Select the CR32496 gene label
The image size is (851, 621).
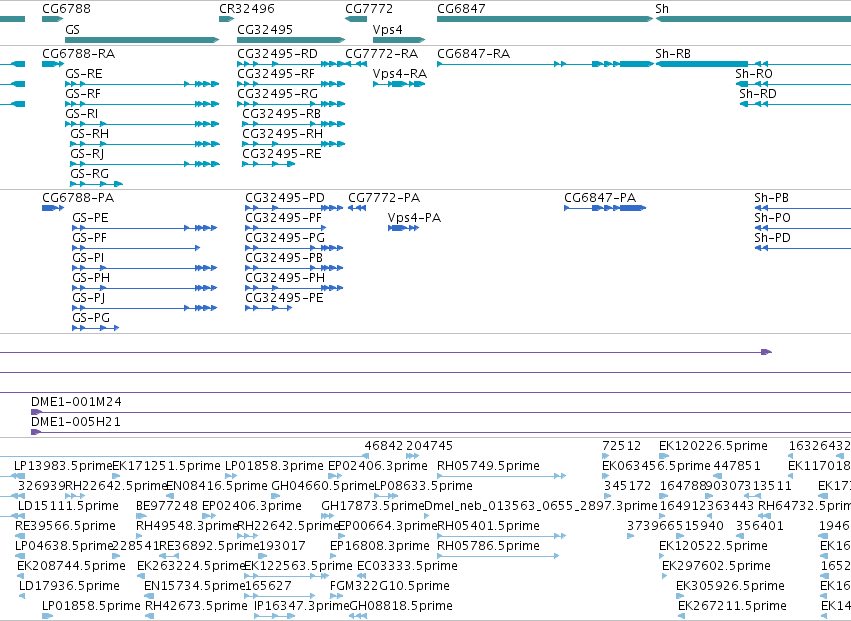(x=247, y=9)
